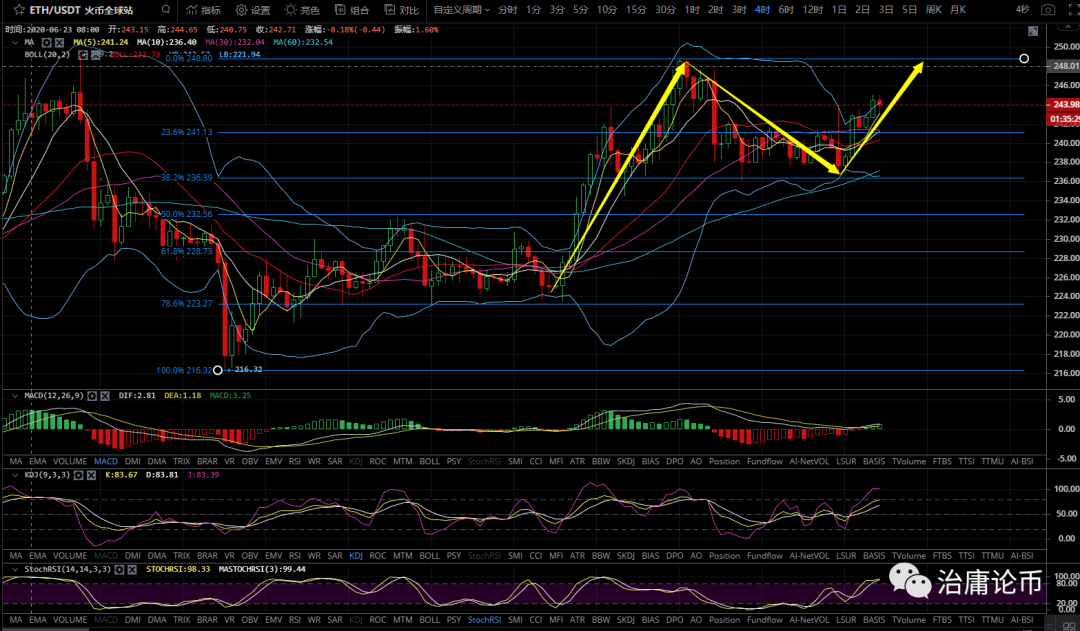Open chart 设置 settings
The width and height of the screenshot is (1080, 631).
tap(254, 11)
